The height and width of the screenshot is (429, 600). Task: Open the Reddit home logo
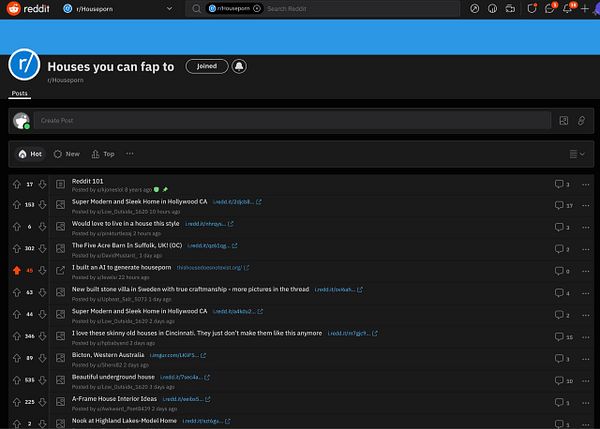28,8
